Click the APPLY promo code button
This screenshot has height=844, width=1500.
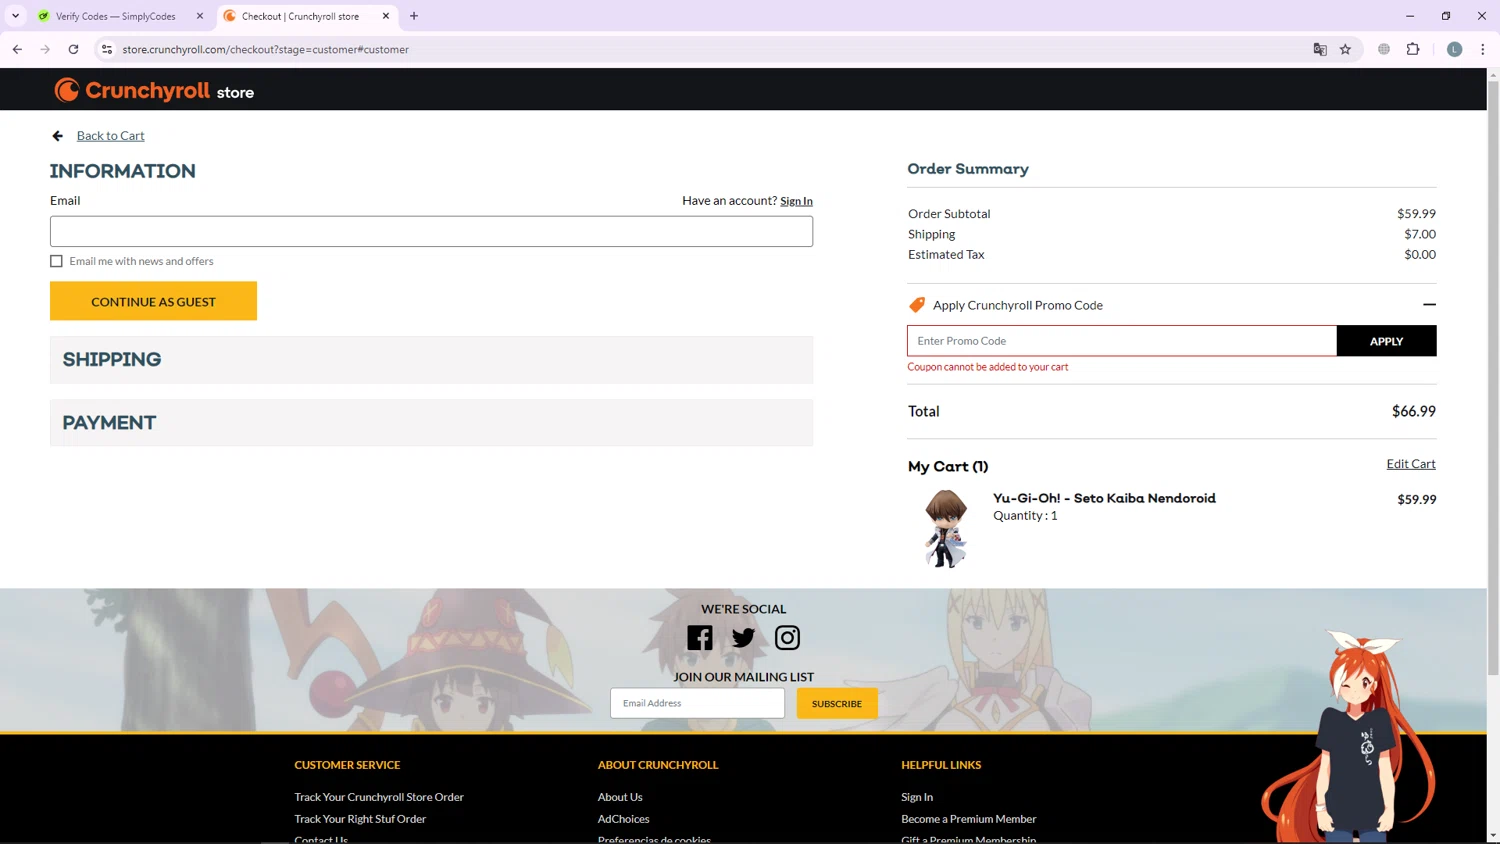(1386, 341)
